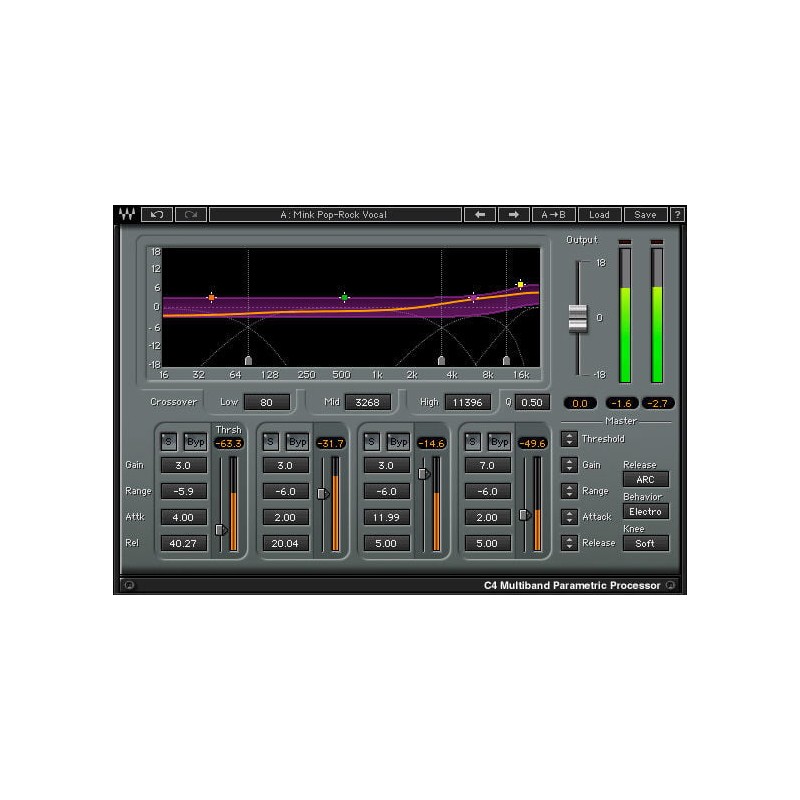Viewport: 800px width, 800px height.
Task: Select the yellow band 4 marker on the curve
Action: pyautogui.click(x=520, y=285)
